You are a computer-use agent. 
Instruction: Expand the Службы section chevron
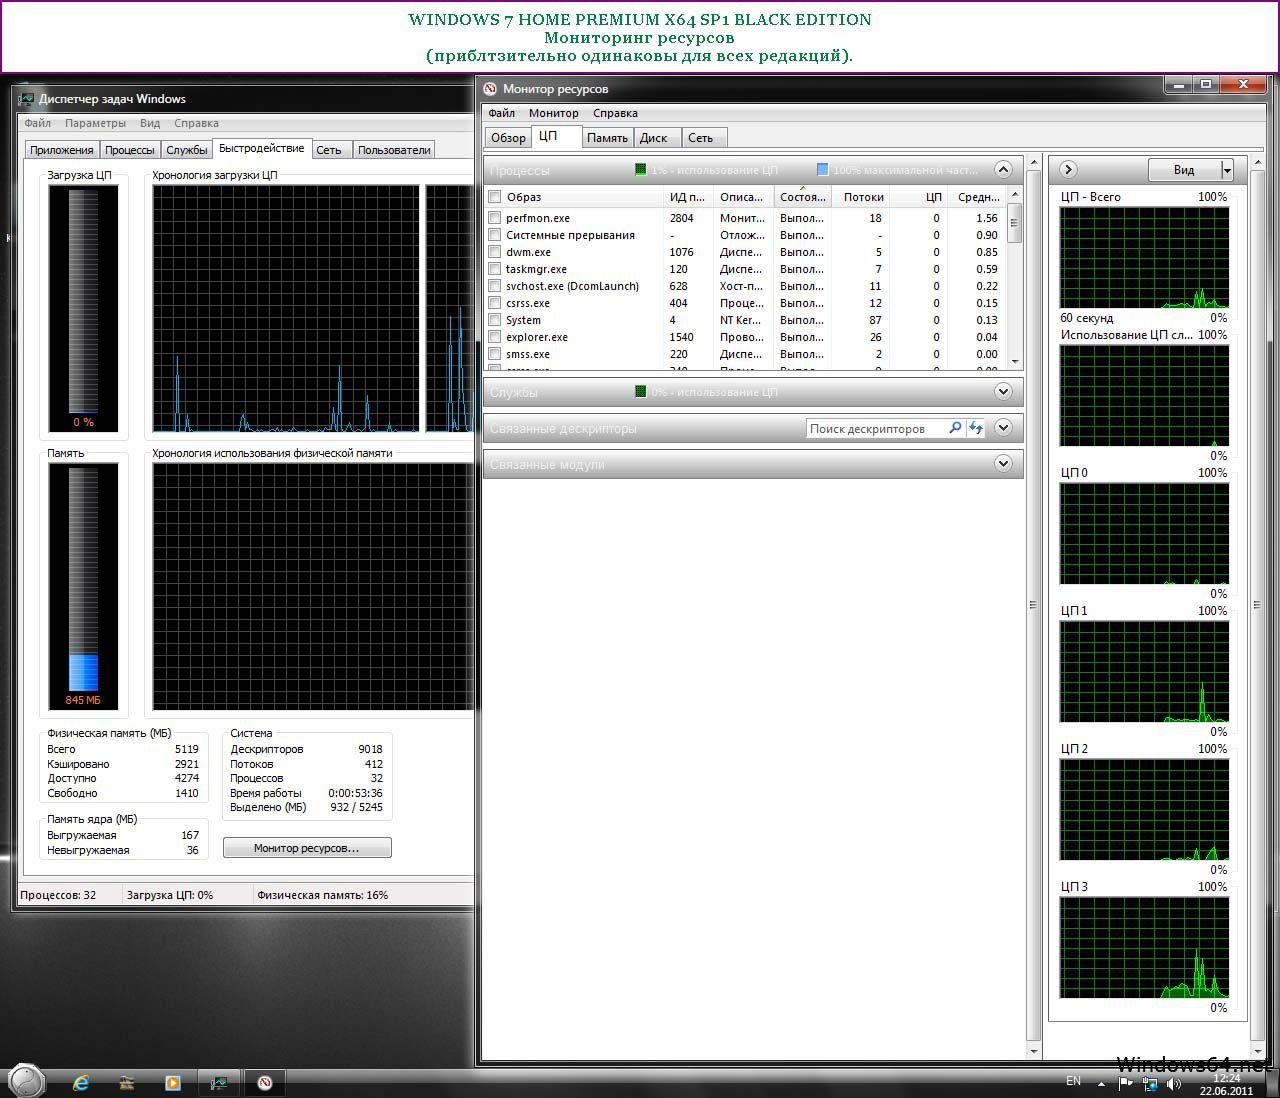(1004, 391)
